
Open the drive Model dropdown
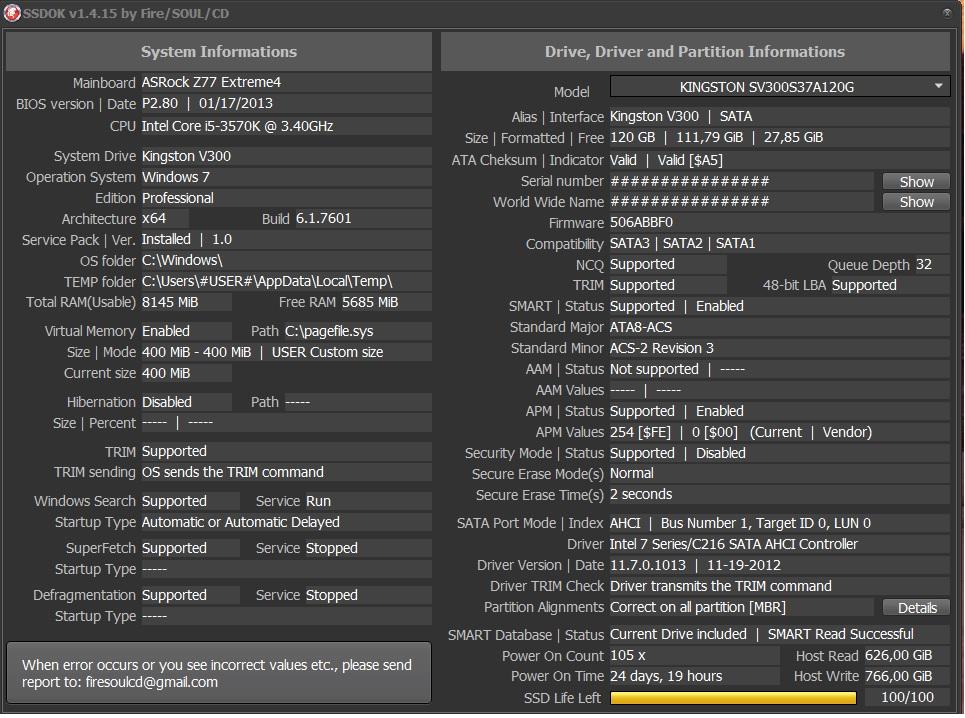pos(780,87)
